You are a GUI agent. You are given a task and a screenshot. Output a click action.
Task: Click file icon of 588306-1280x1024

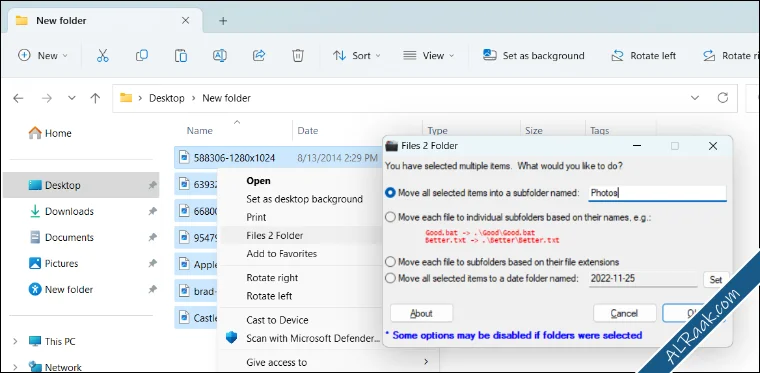(x=184, y=157)
